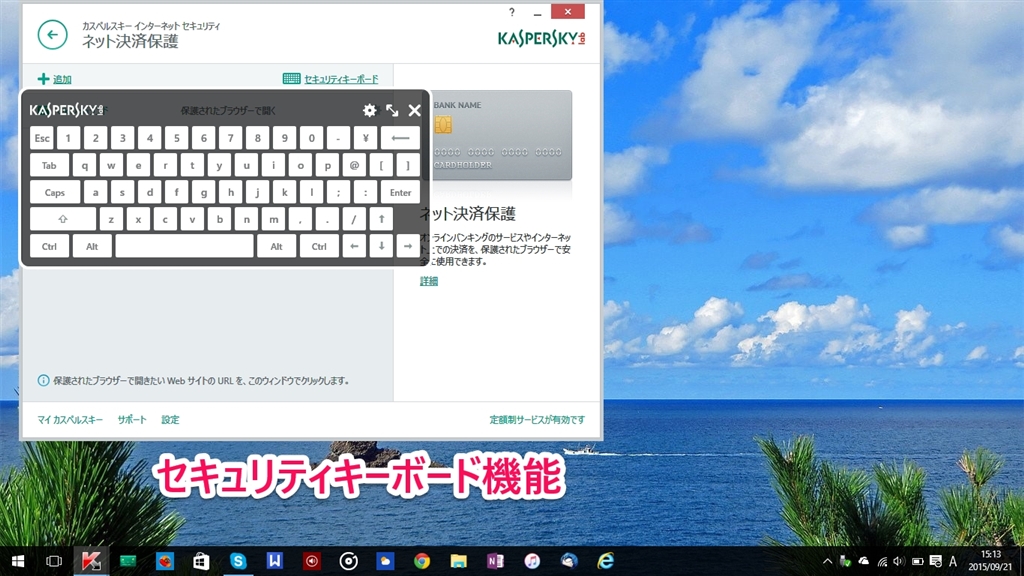Tap the m key on virtual keyboard

click(x=274, y=219)
